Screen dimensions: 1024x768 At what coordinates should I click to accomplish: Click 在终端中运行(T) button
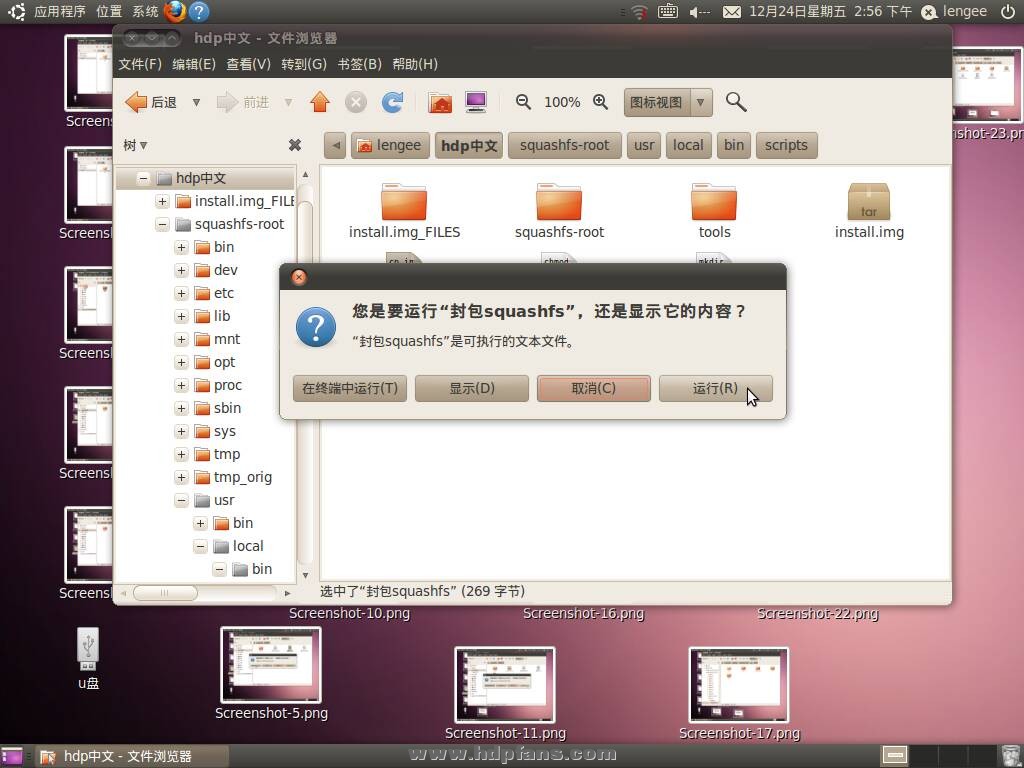350,389
